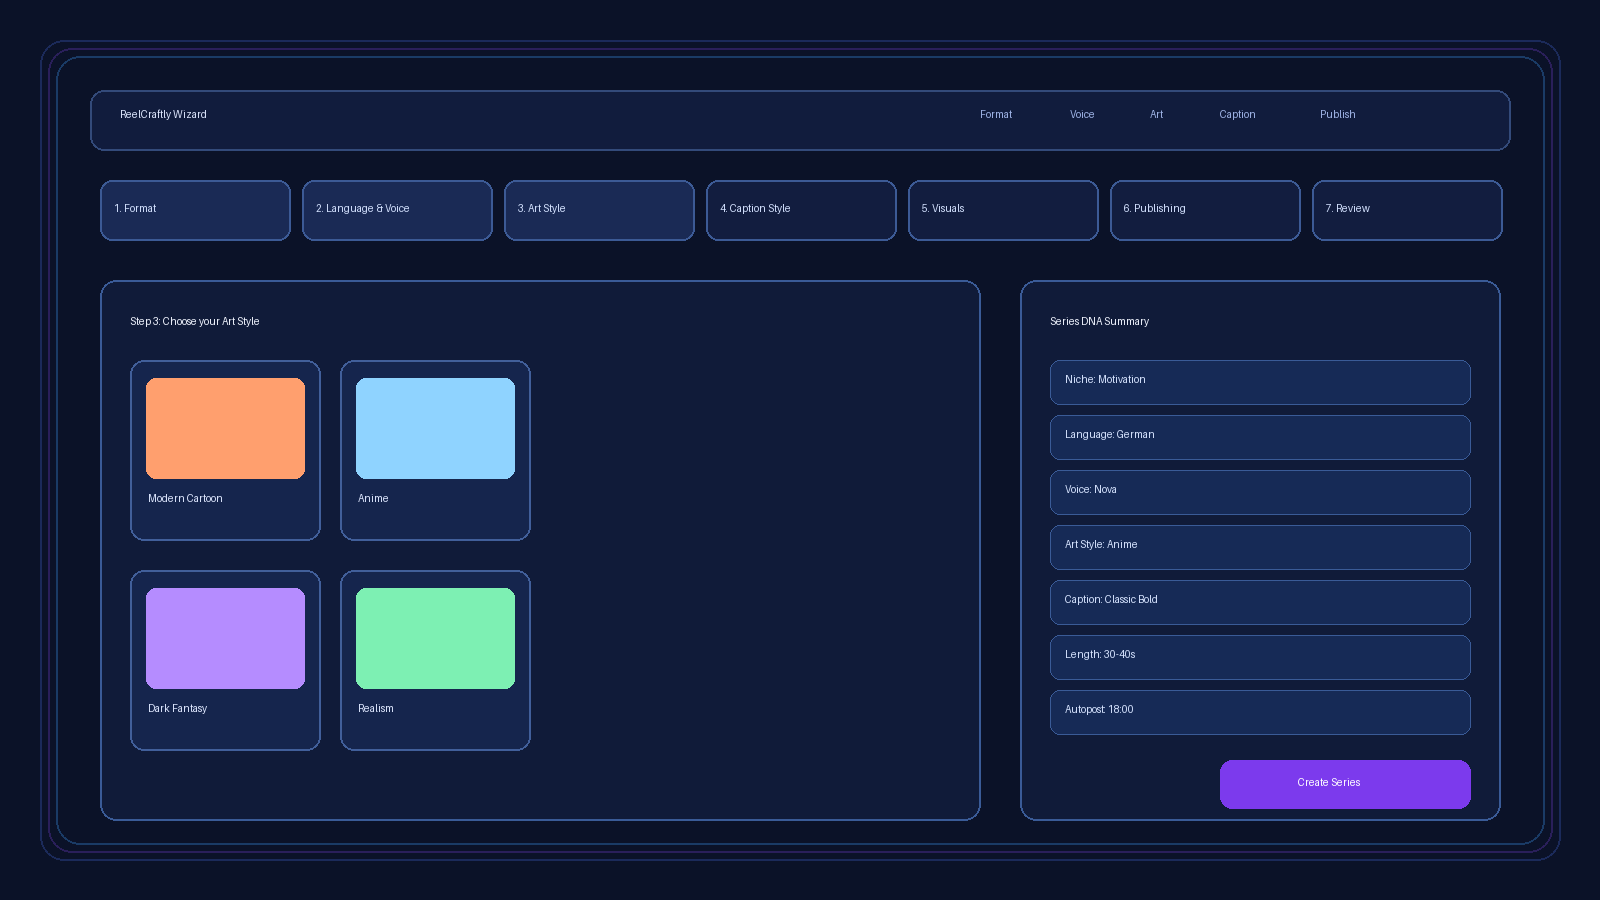Click the ReelCraftly Wizard title
This screenshot has width=1600, height=900.
coord(163,115)
